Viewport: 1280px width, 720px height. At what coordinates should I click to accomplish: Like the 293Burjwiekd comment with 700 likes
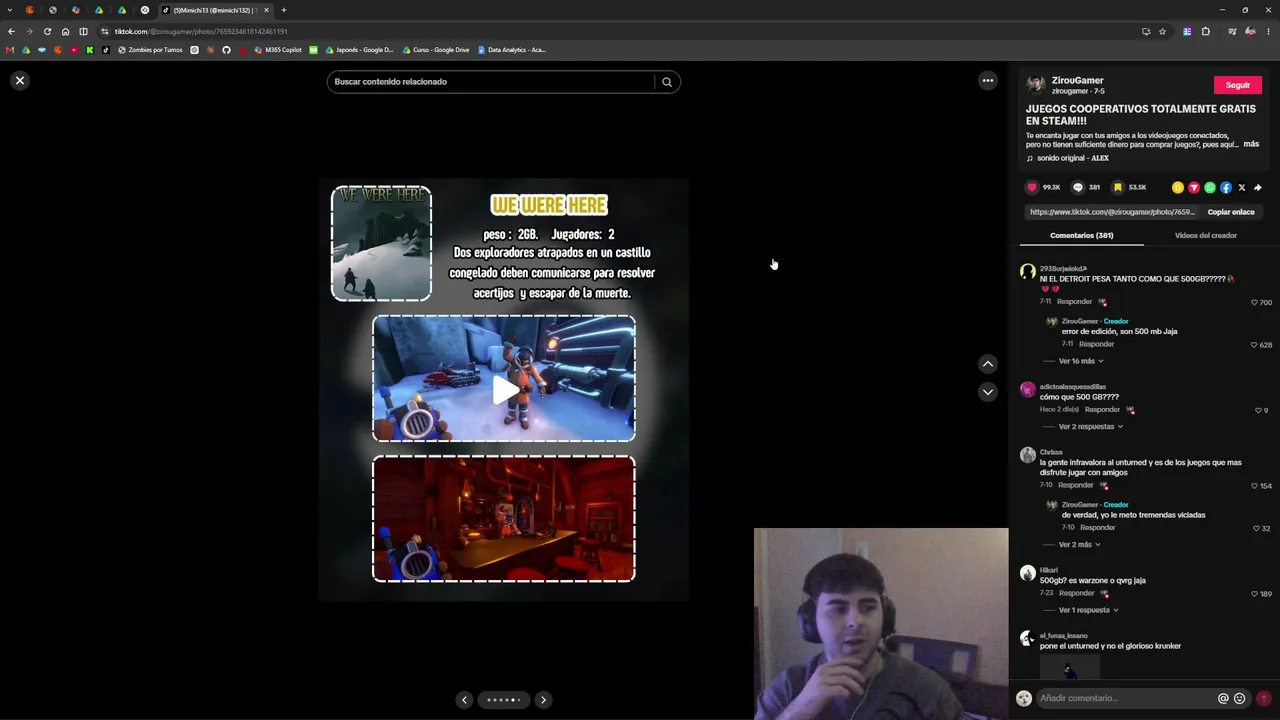(1254, 302)
